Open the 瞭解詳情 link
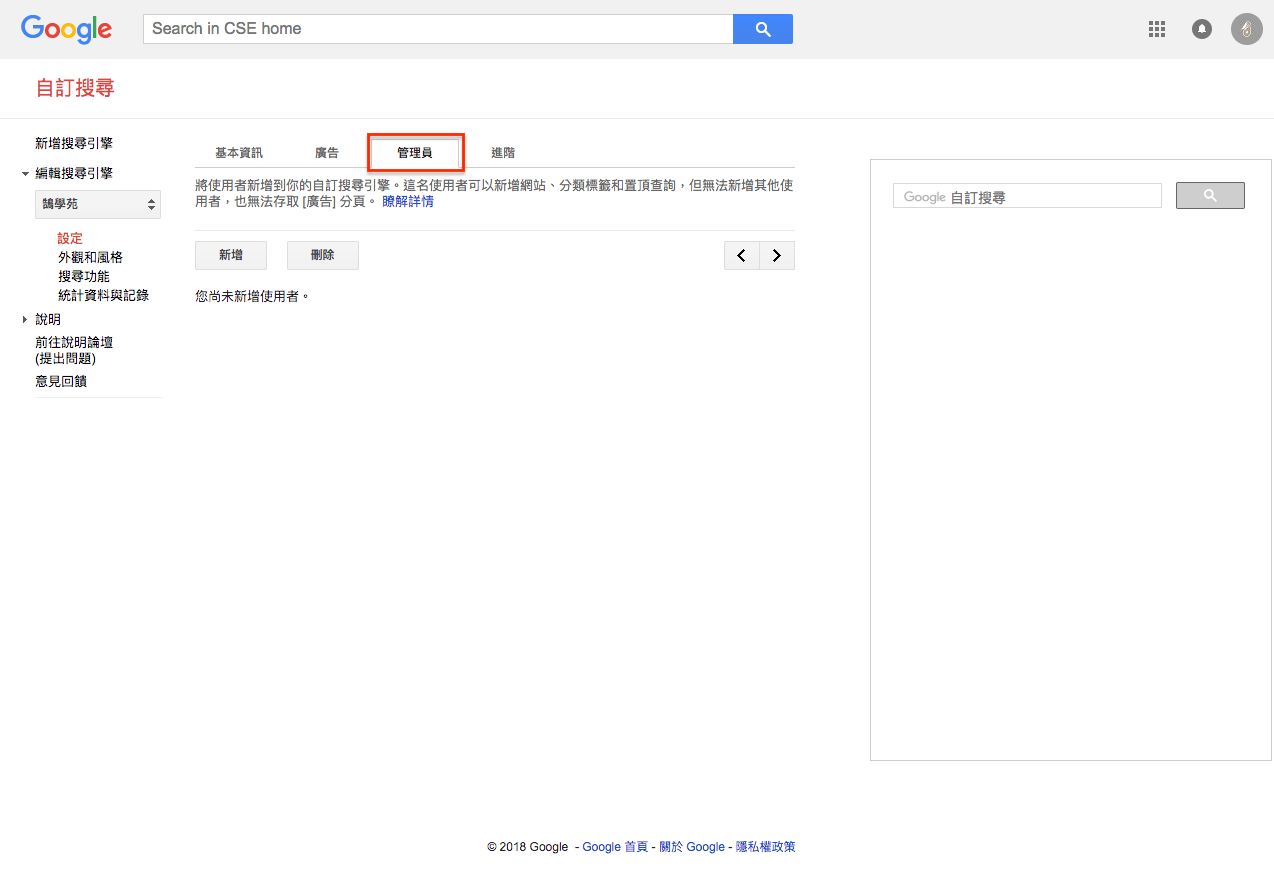 (408, 202)
